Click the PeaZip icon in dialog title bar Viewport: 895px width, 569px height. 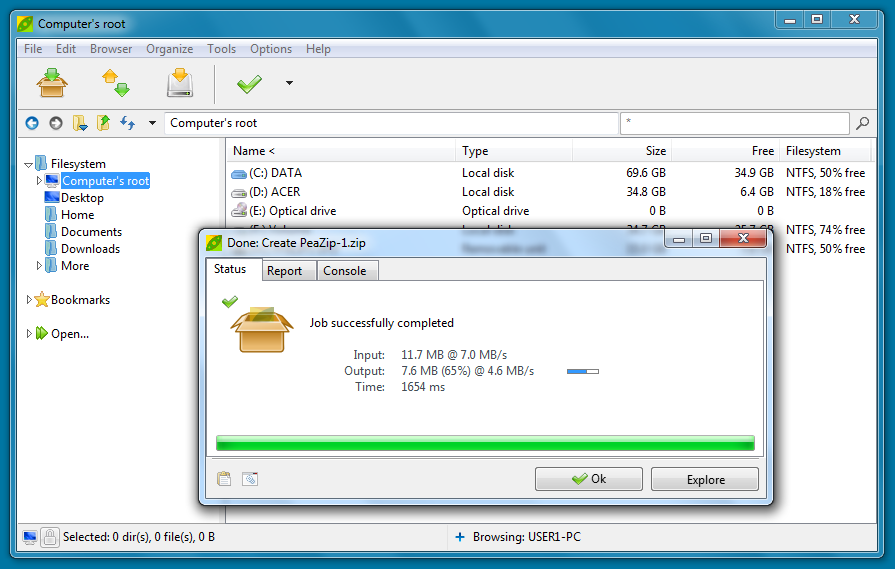[213, 243]
